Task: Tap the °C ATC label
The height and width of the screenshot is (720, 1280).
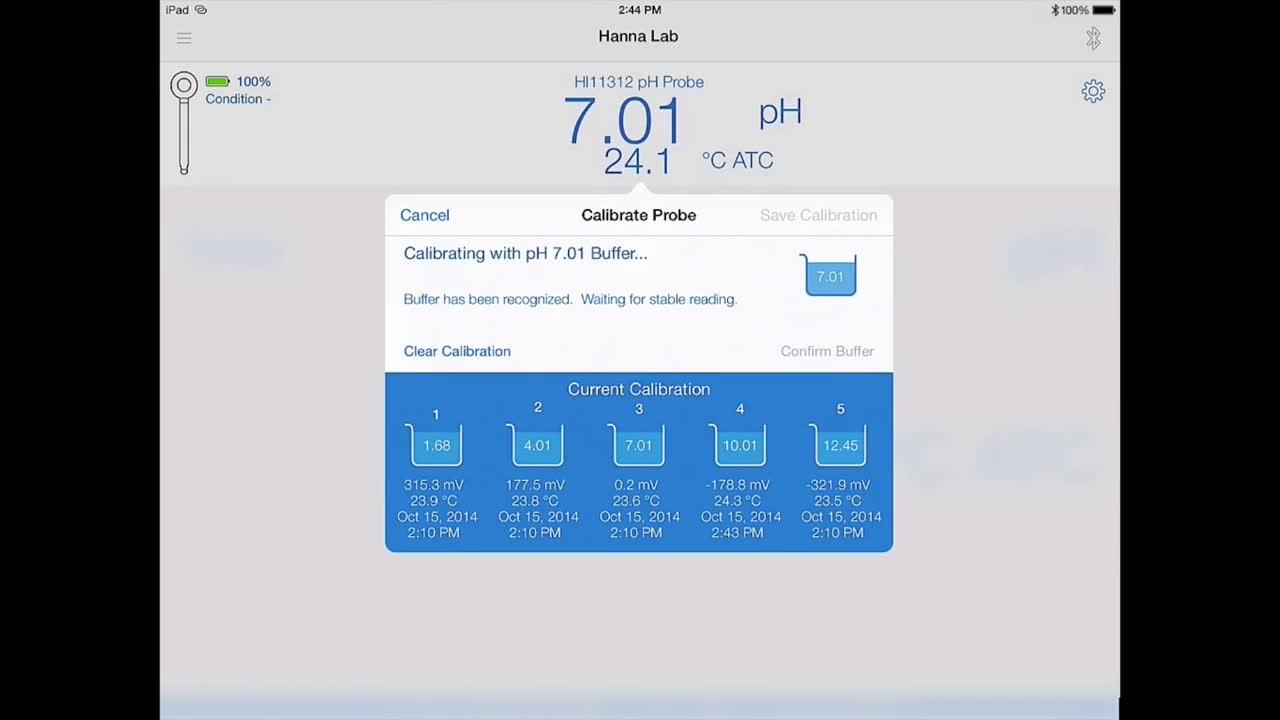Action: point(737,160)
